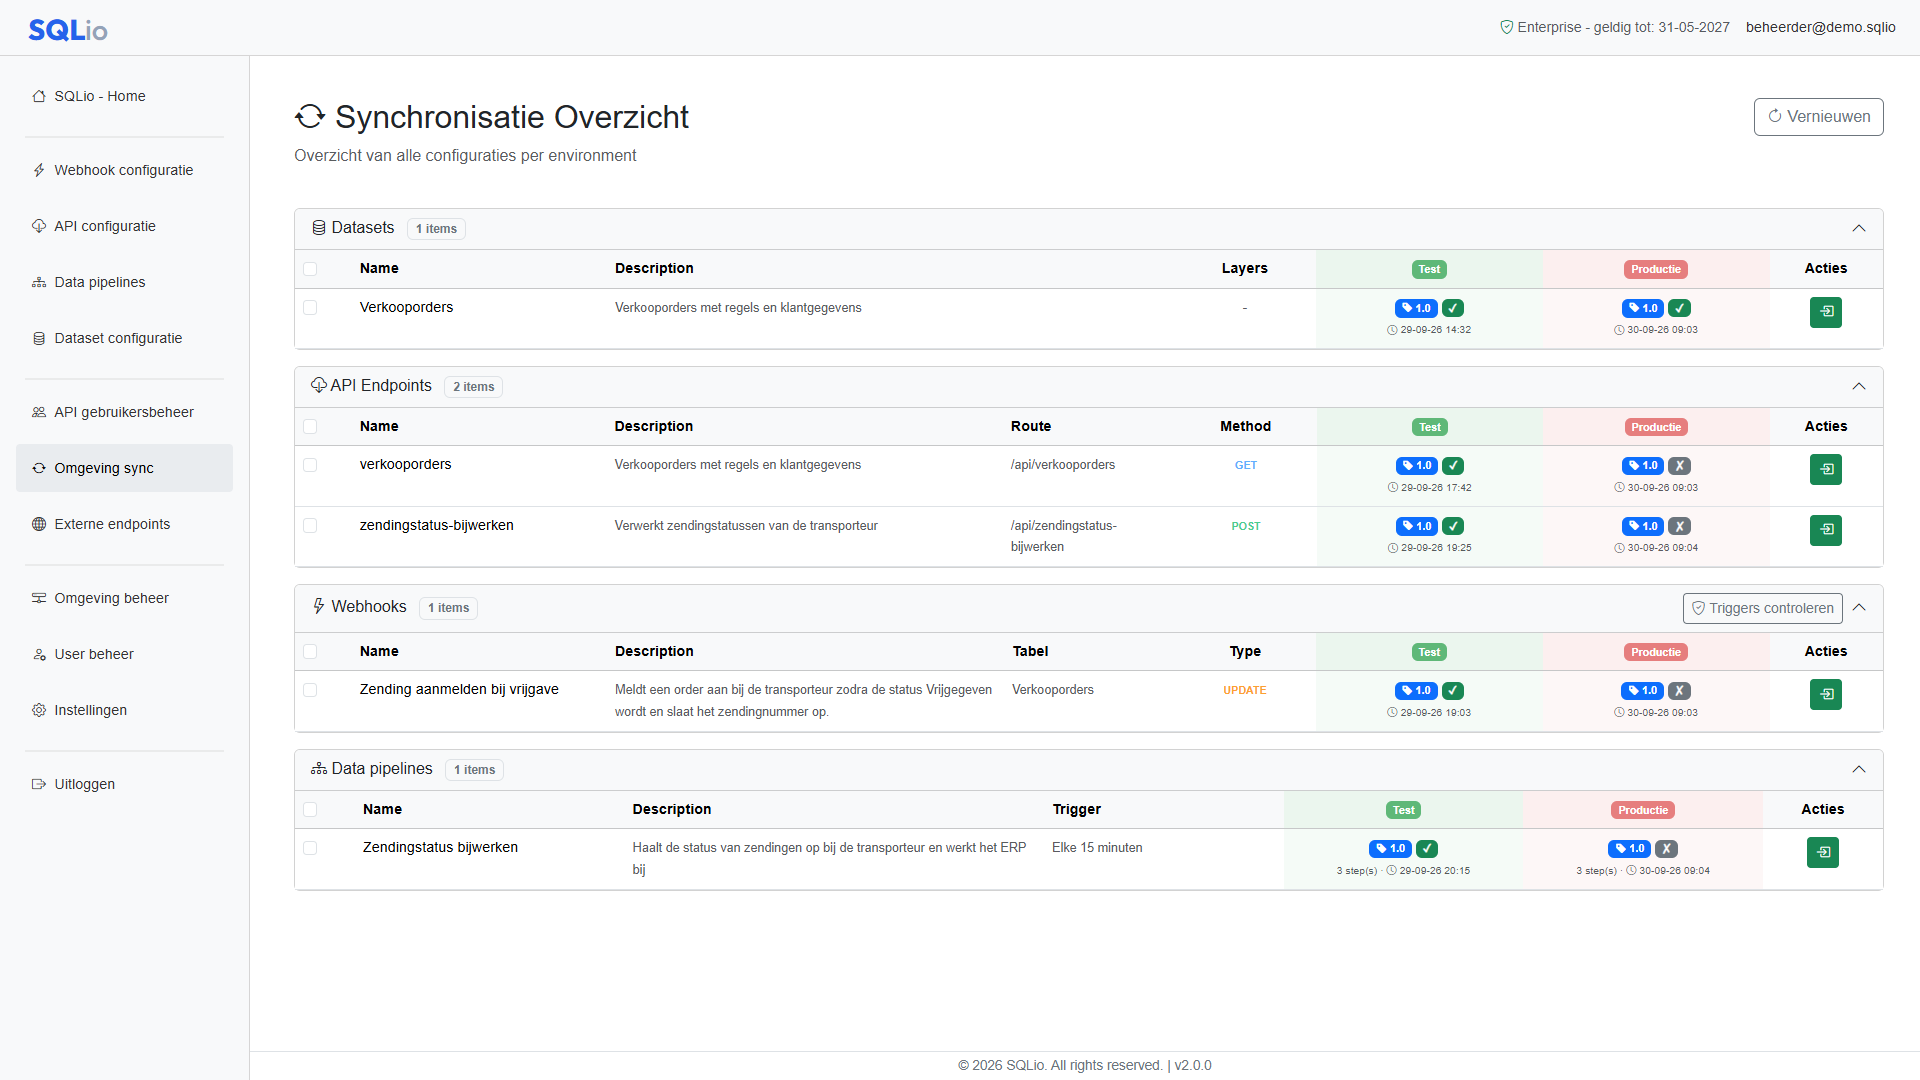Click sync action for Zending aanmelden webhook
Screen dimensions: 1920x1080
(x=1825, y=694)
